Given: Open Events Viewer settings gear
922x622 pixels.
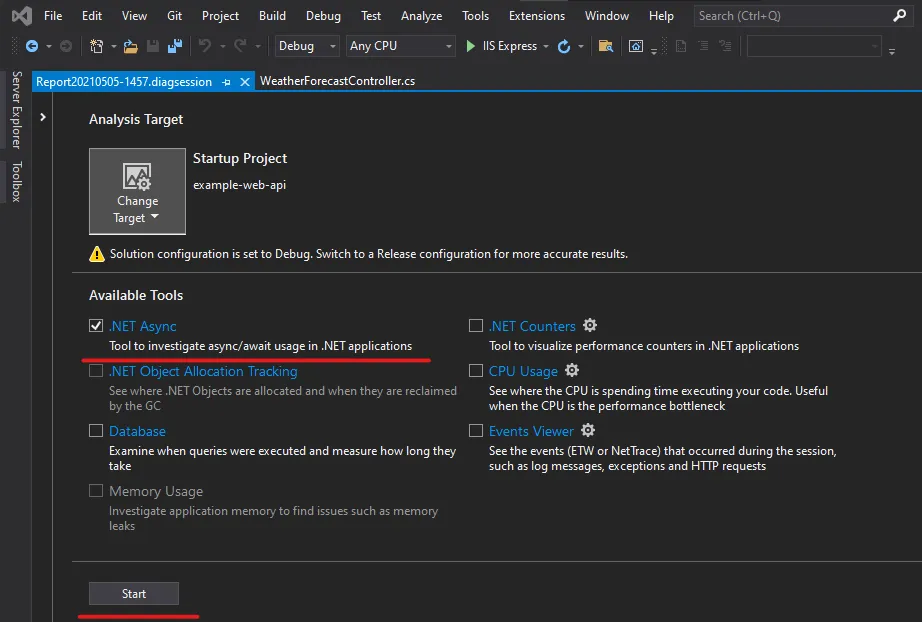Looking at the screenshot, I should pyautogui.click(x=588, y=430).
